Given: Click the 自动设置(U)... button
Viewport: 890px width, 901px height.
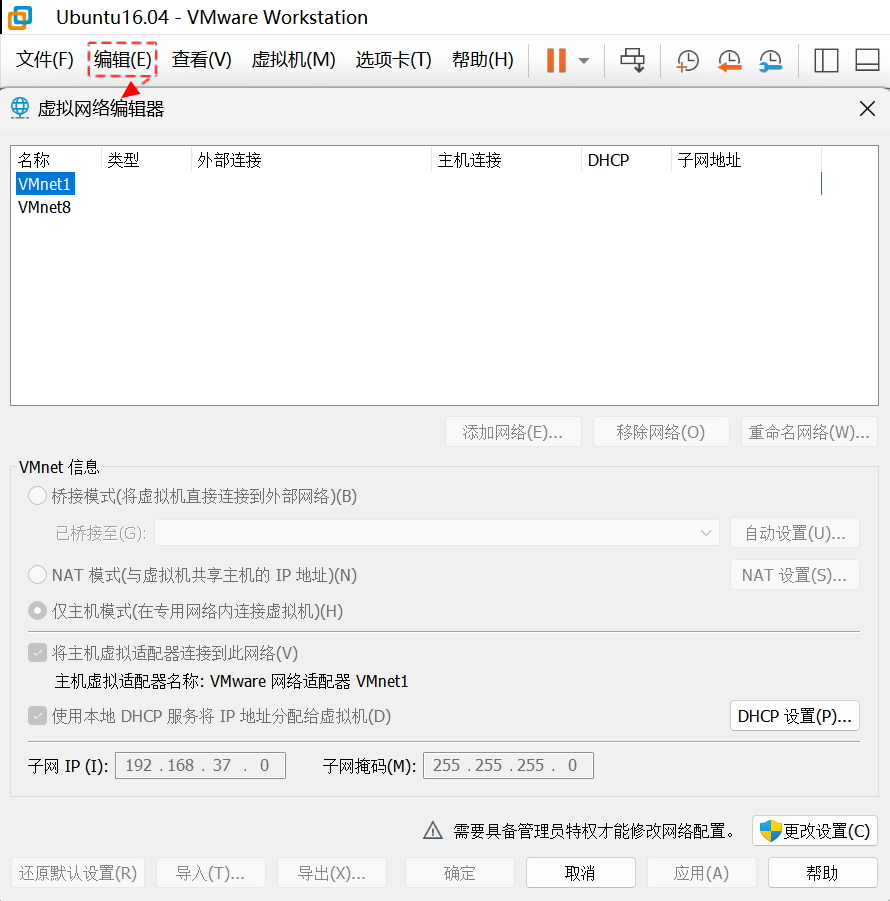Looking at the screenshot, I should [x=795, y=533].
